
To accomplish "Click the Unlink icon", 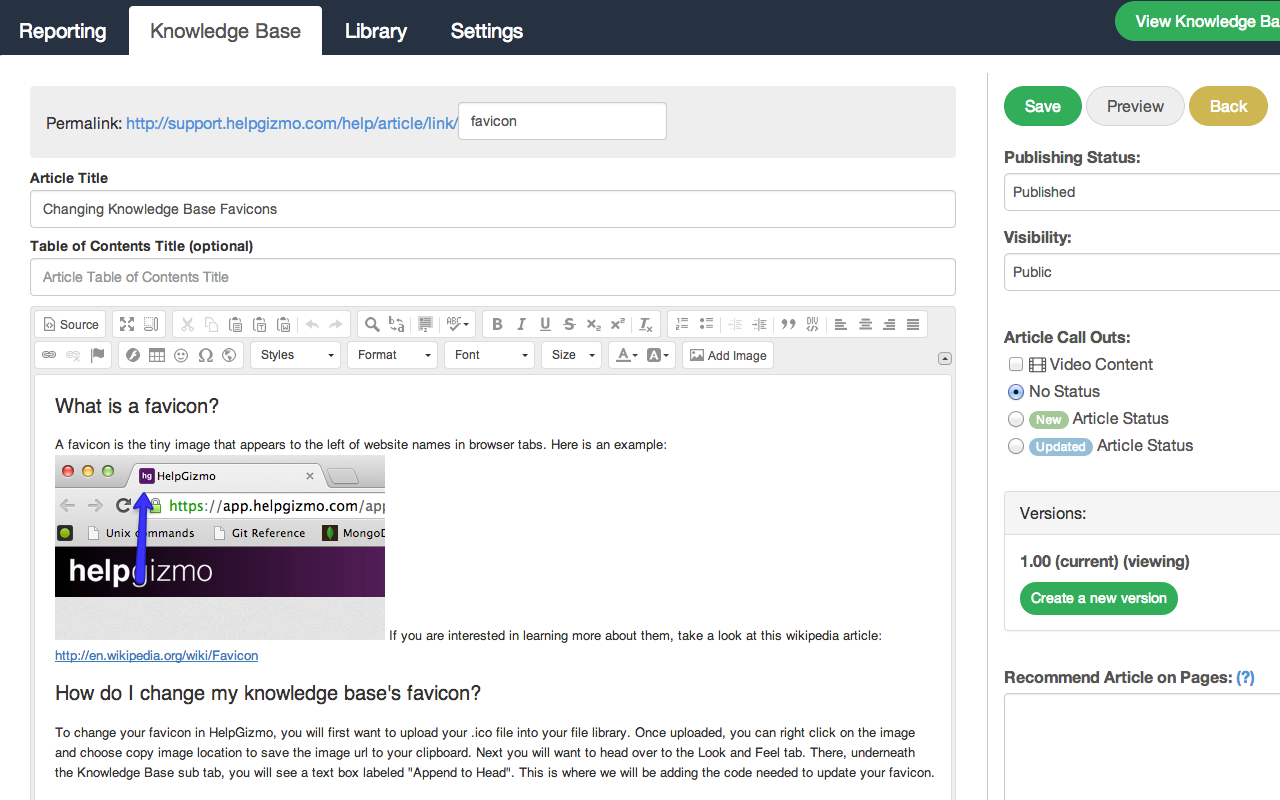I will (x=73, y=355).
